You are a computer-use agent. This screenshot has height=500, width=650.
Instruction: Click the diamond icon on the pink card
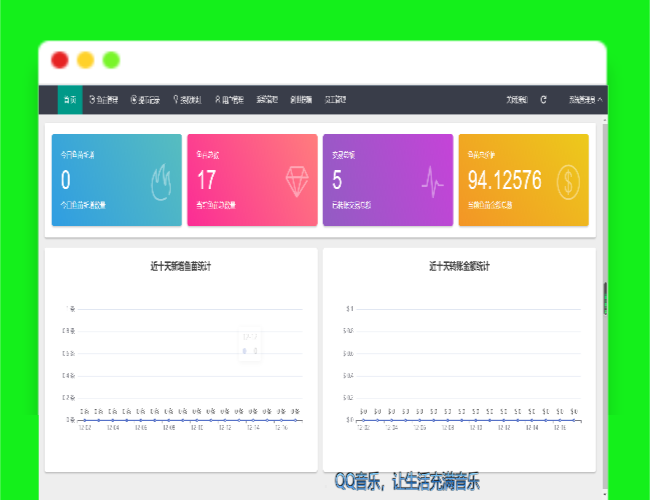[297, 181]
